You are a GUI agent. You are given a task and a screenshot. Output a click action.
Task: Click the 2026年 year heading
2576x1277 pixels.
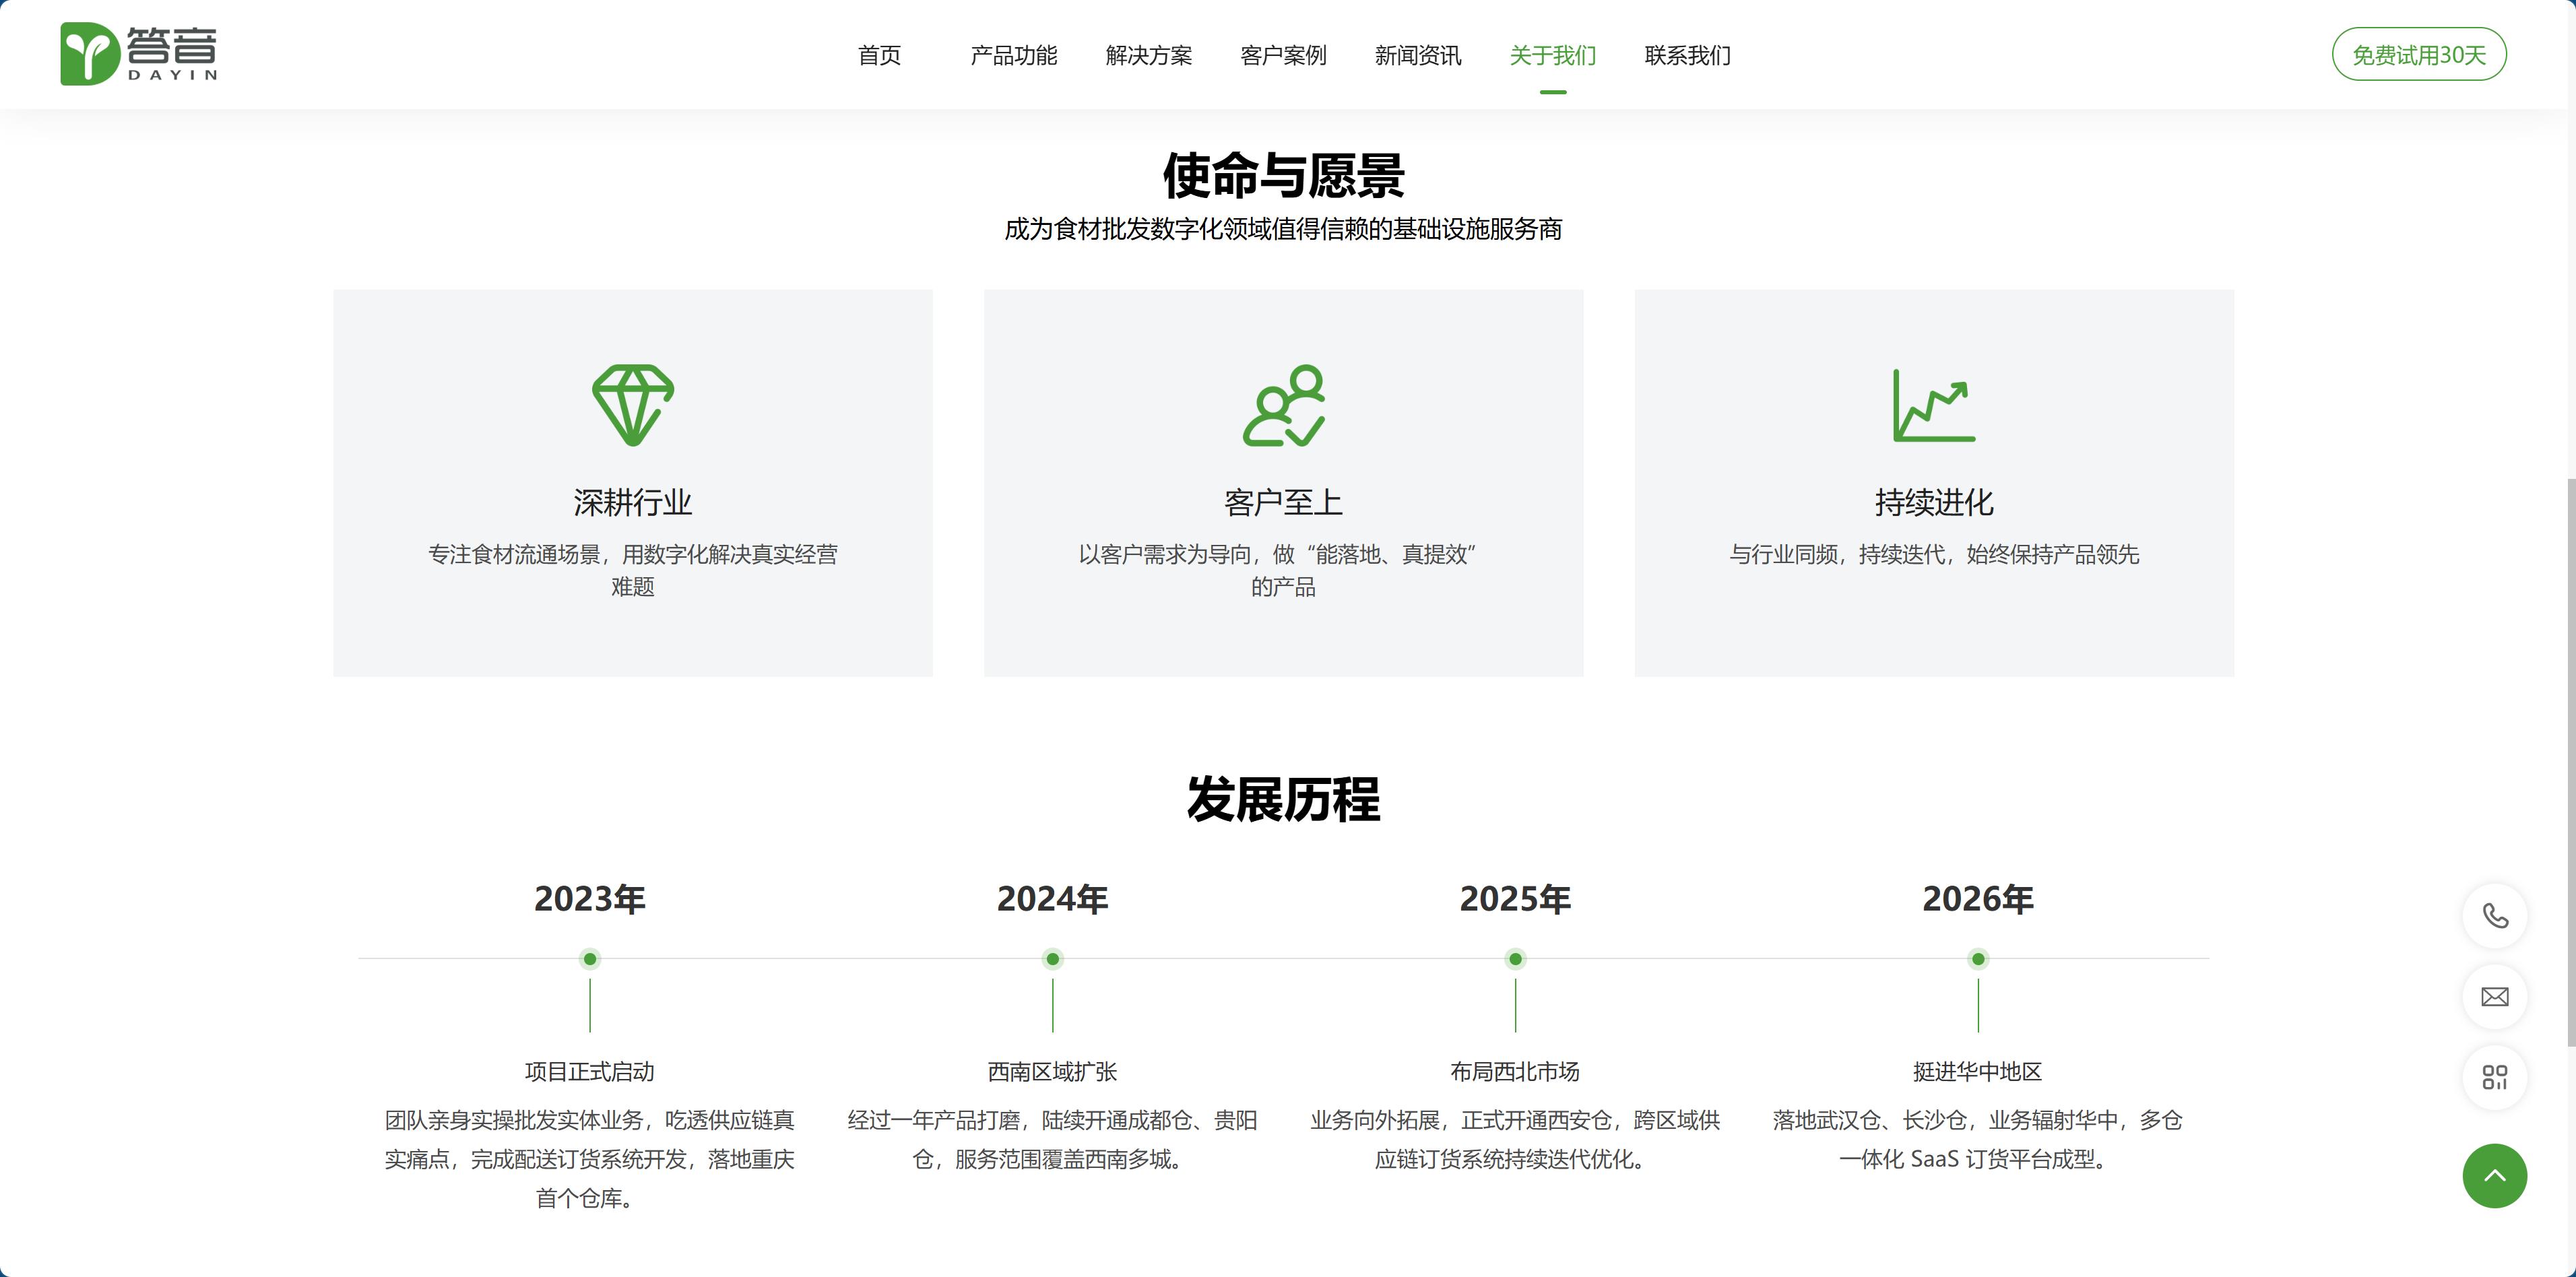coord(1978,899)
